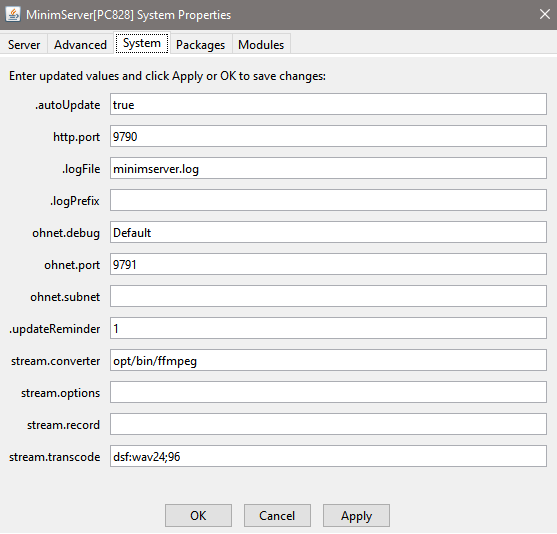Click the MinimServer[PC828] System Properties title
The width and height of the screenshot is (557, 534).
point(129,15)
